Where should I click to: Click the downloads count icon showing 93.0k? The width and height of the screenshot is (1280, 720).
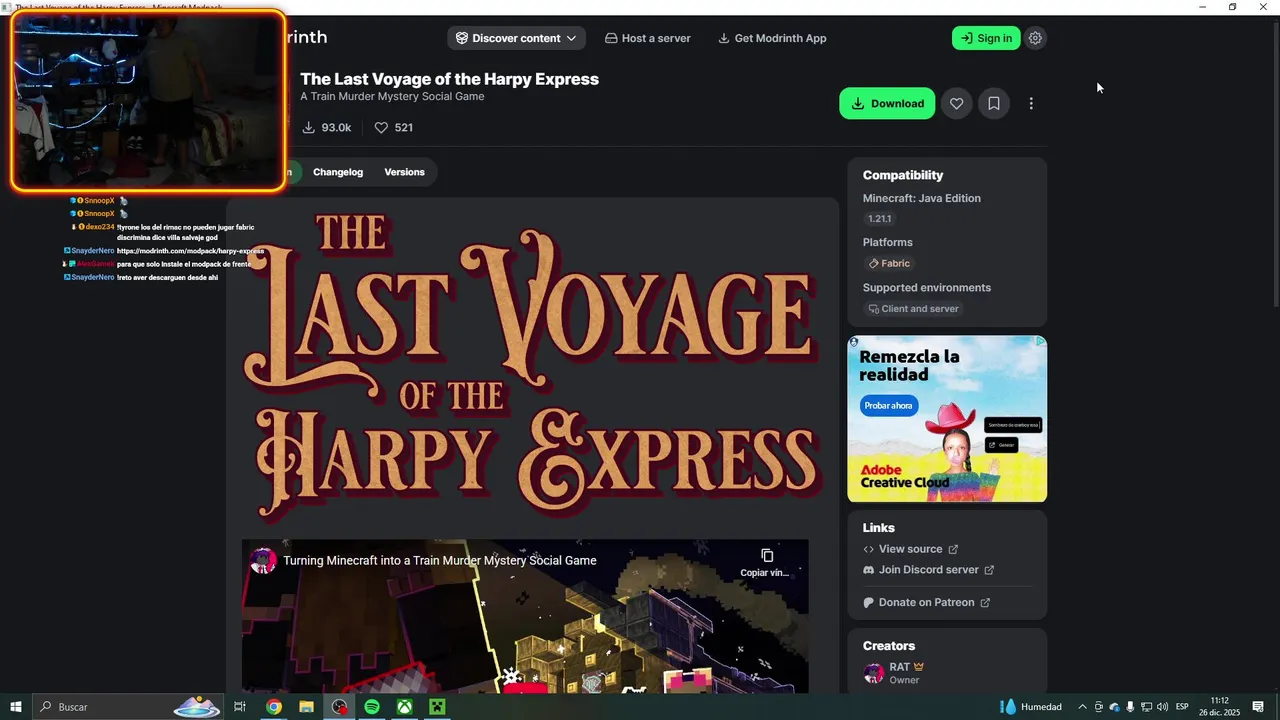coord(309,128)
